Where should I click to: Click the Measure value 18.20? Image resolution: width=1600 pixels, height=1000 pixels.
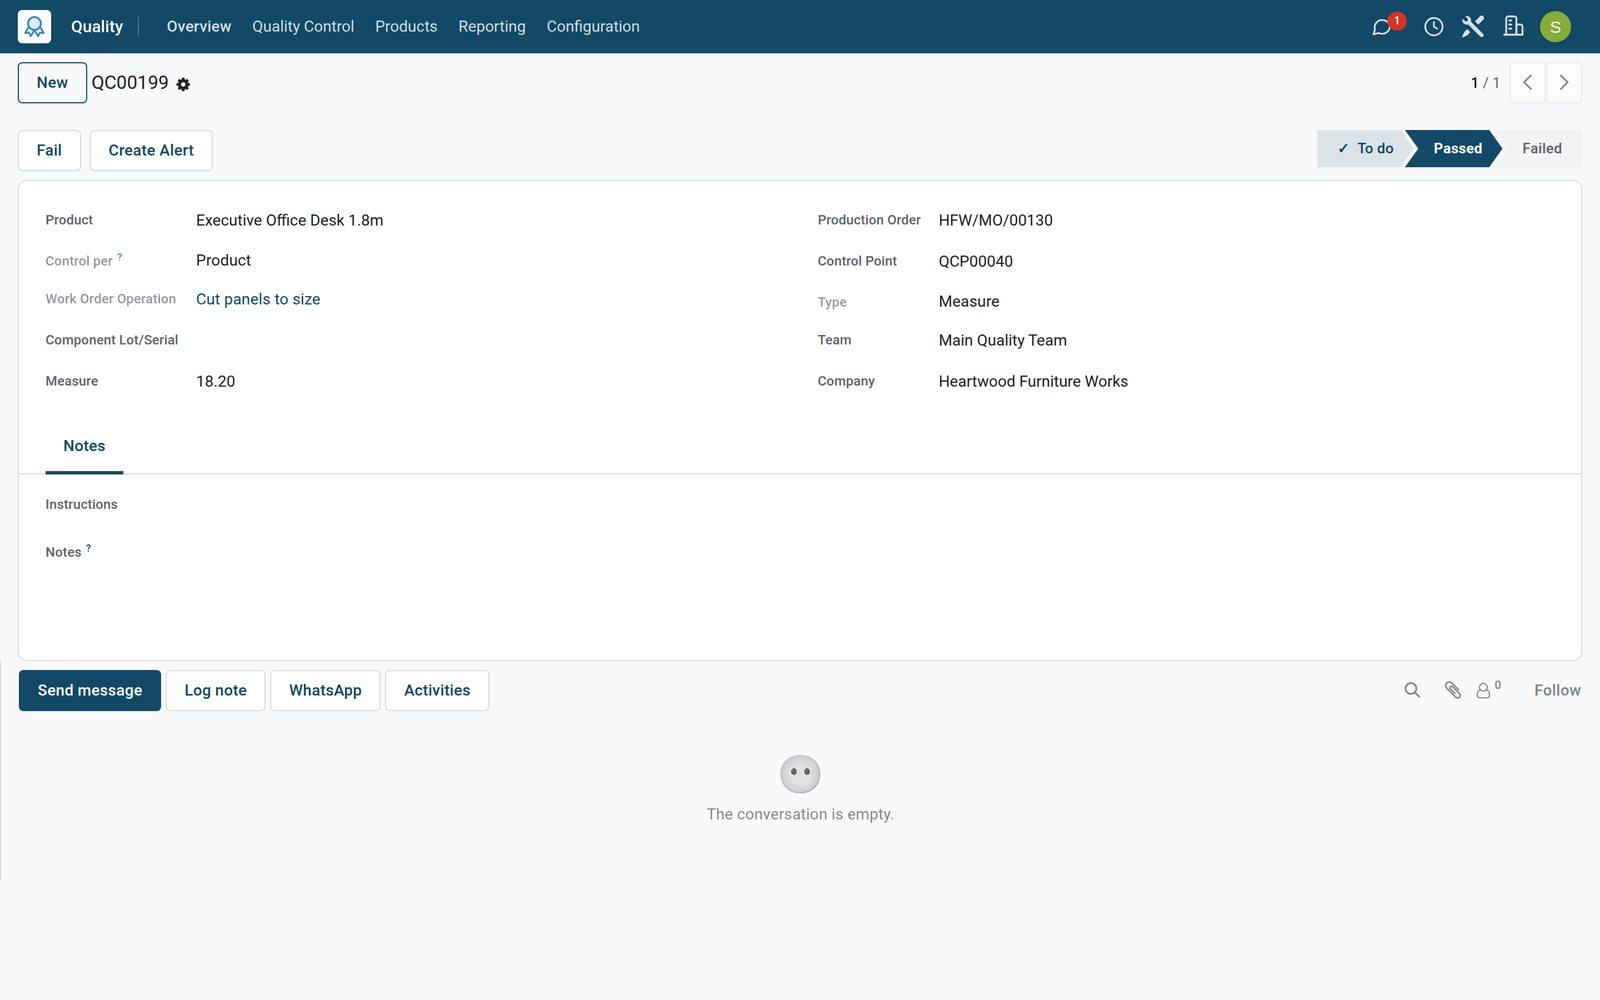point(216,381)
